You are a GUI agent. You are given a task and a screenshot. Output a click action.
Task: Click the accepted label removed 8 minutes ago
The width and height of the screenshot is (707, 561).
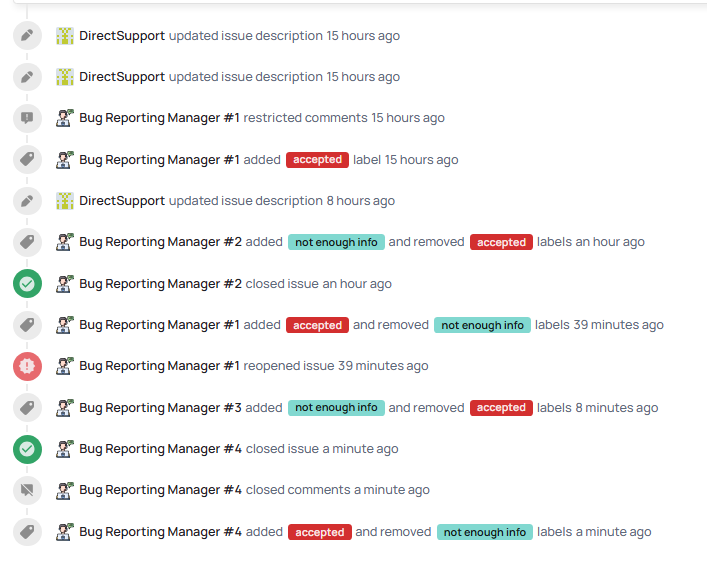(501, 408)
